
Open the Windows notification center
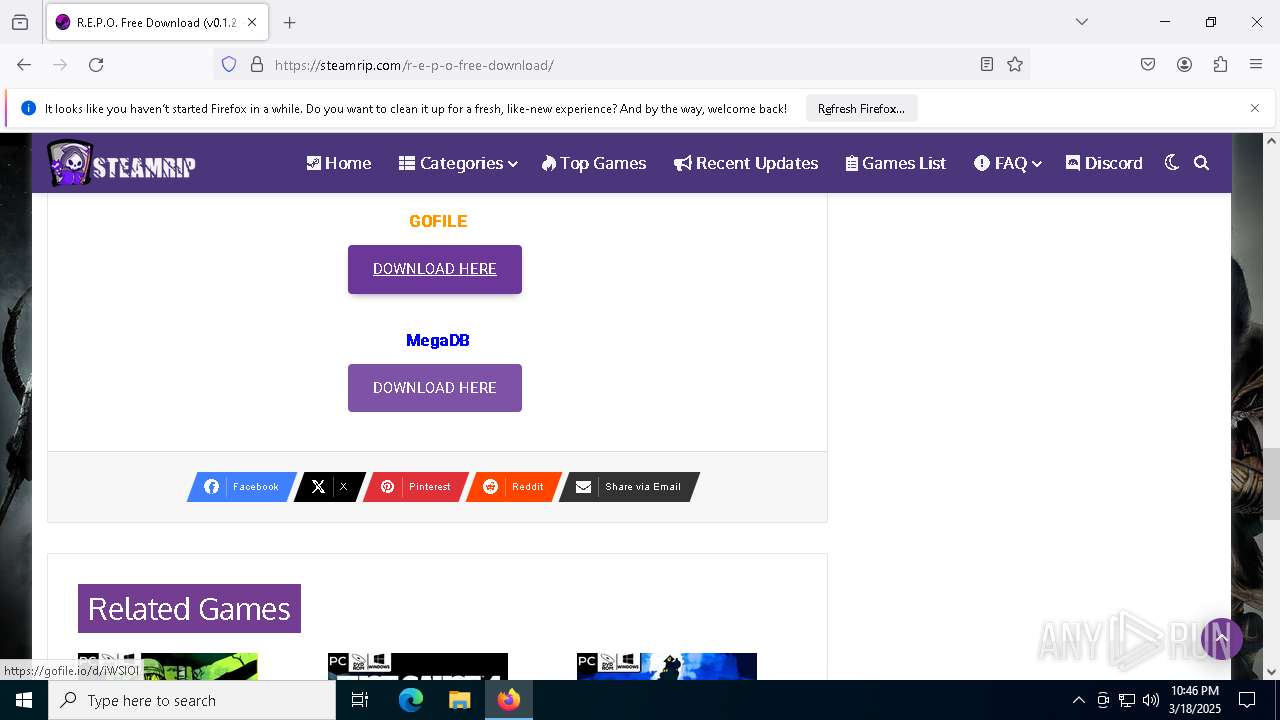tap(1247, 700)
